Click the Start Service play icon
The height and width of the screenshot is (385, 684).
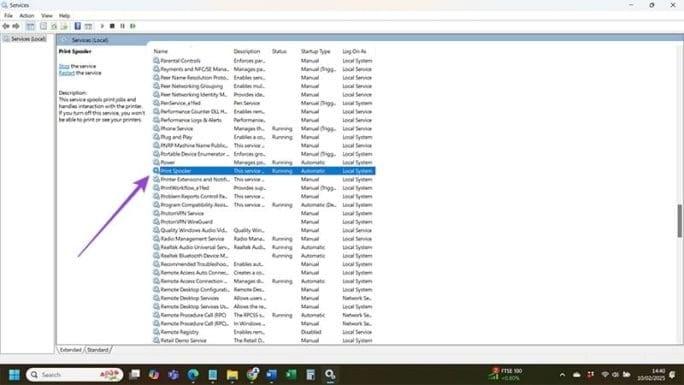(x=102, y=26)
